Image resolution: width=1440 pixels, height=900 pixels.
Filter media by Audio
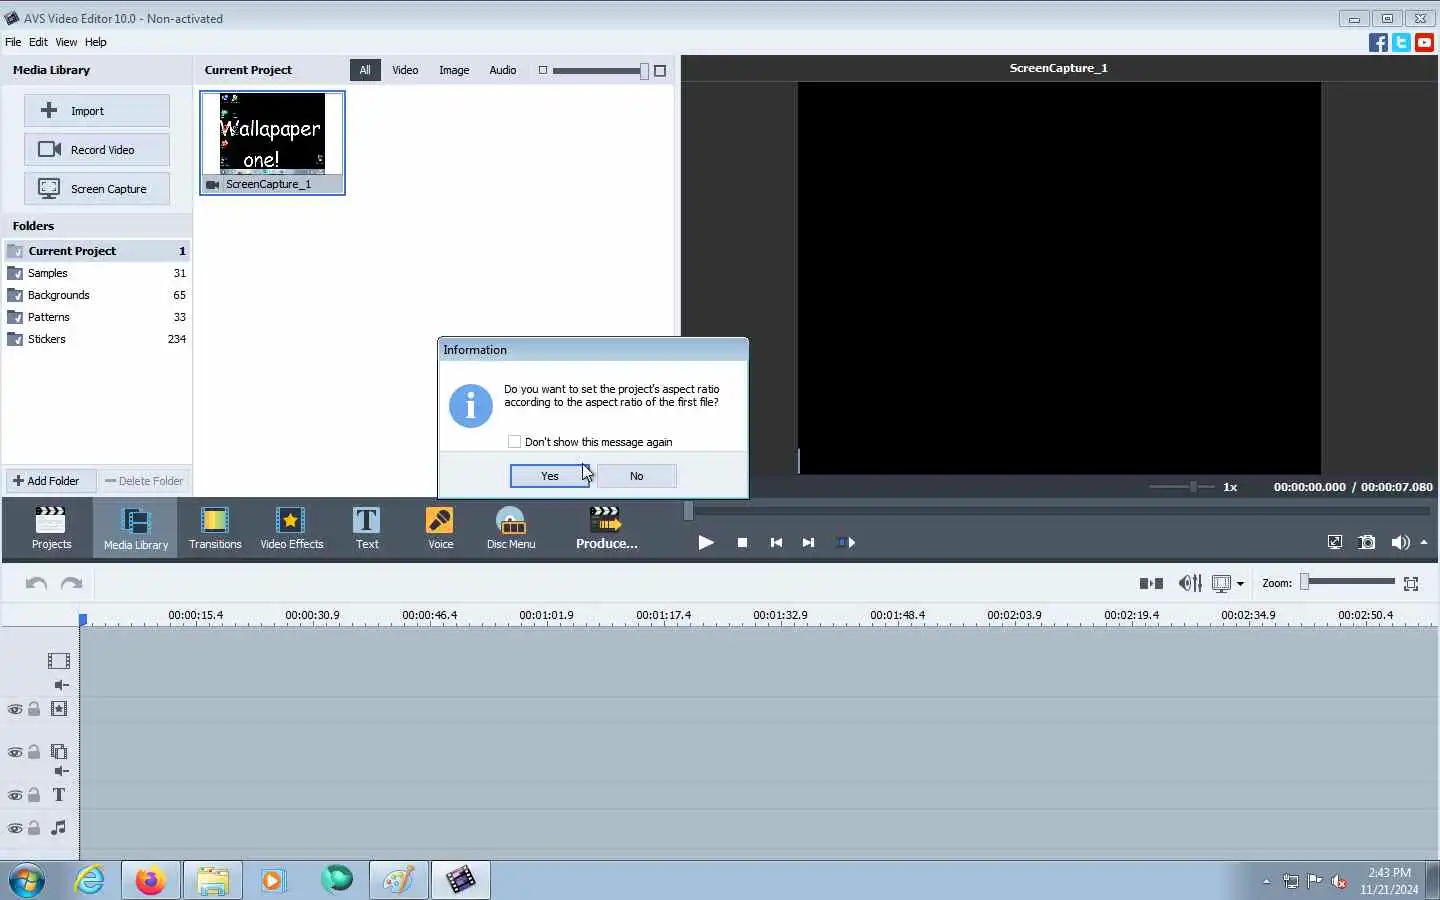(x=503, y=70)
